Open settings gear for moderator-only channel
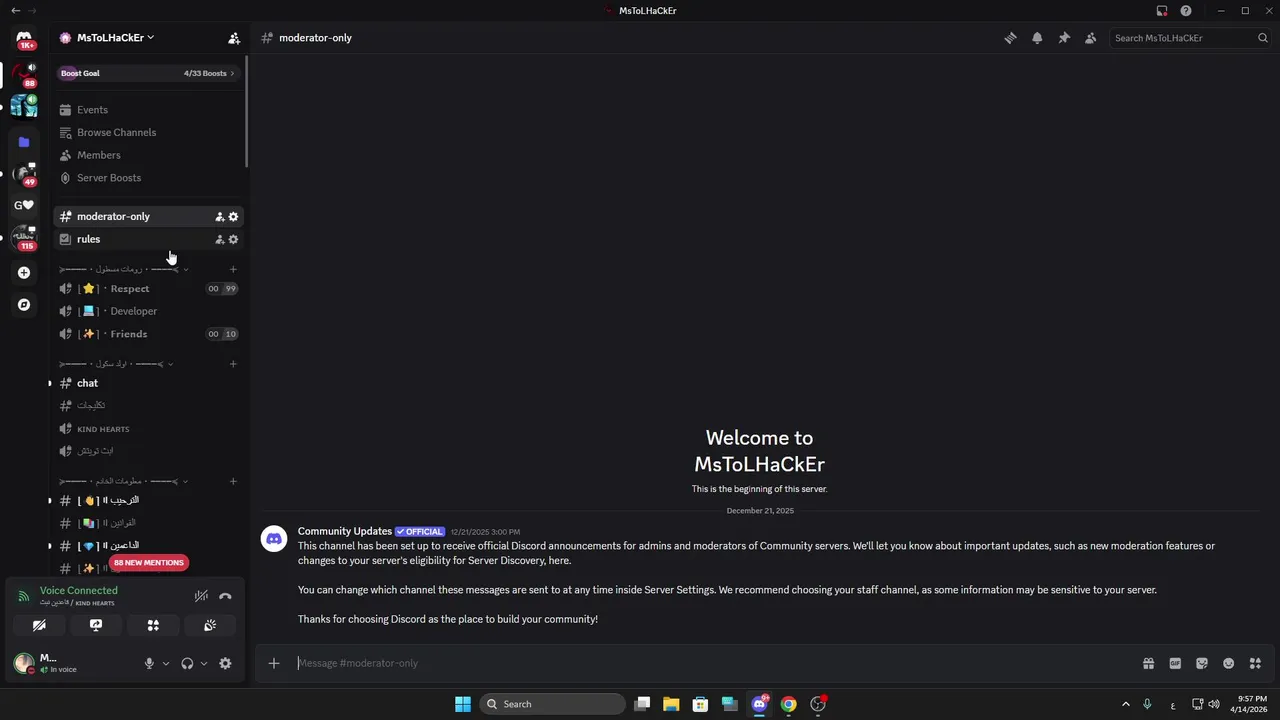 [233, 216]
